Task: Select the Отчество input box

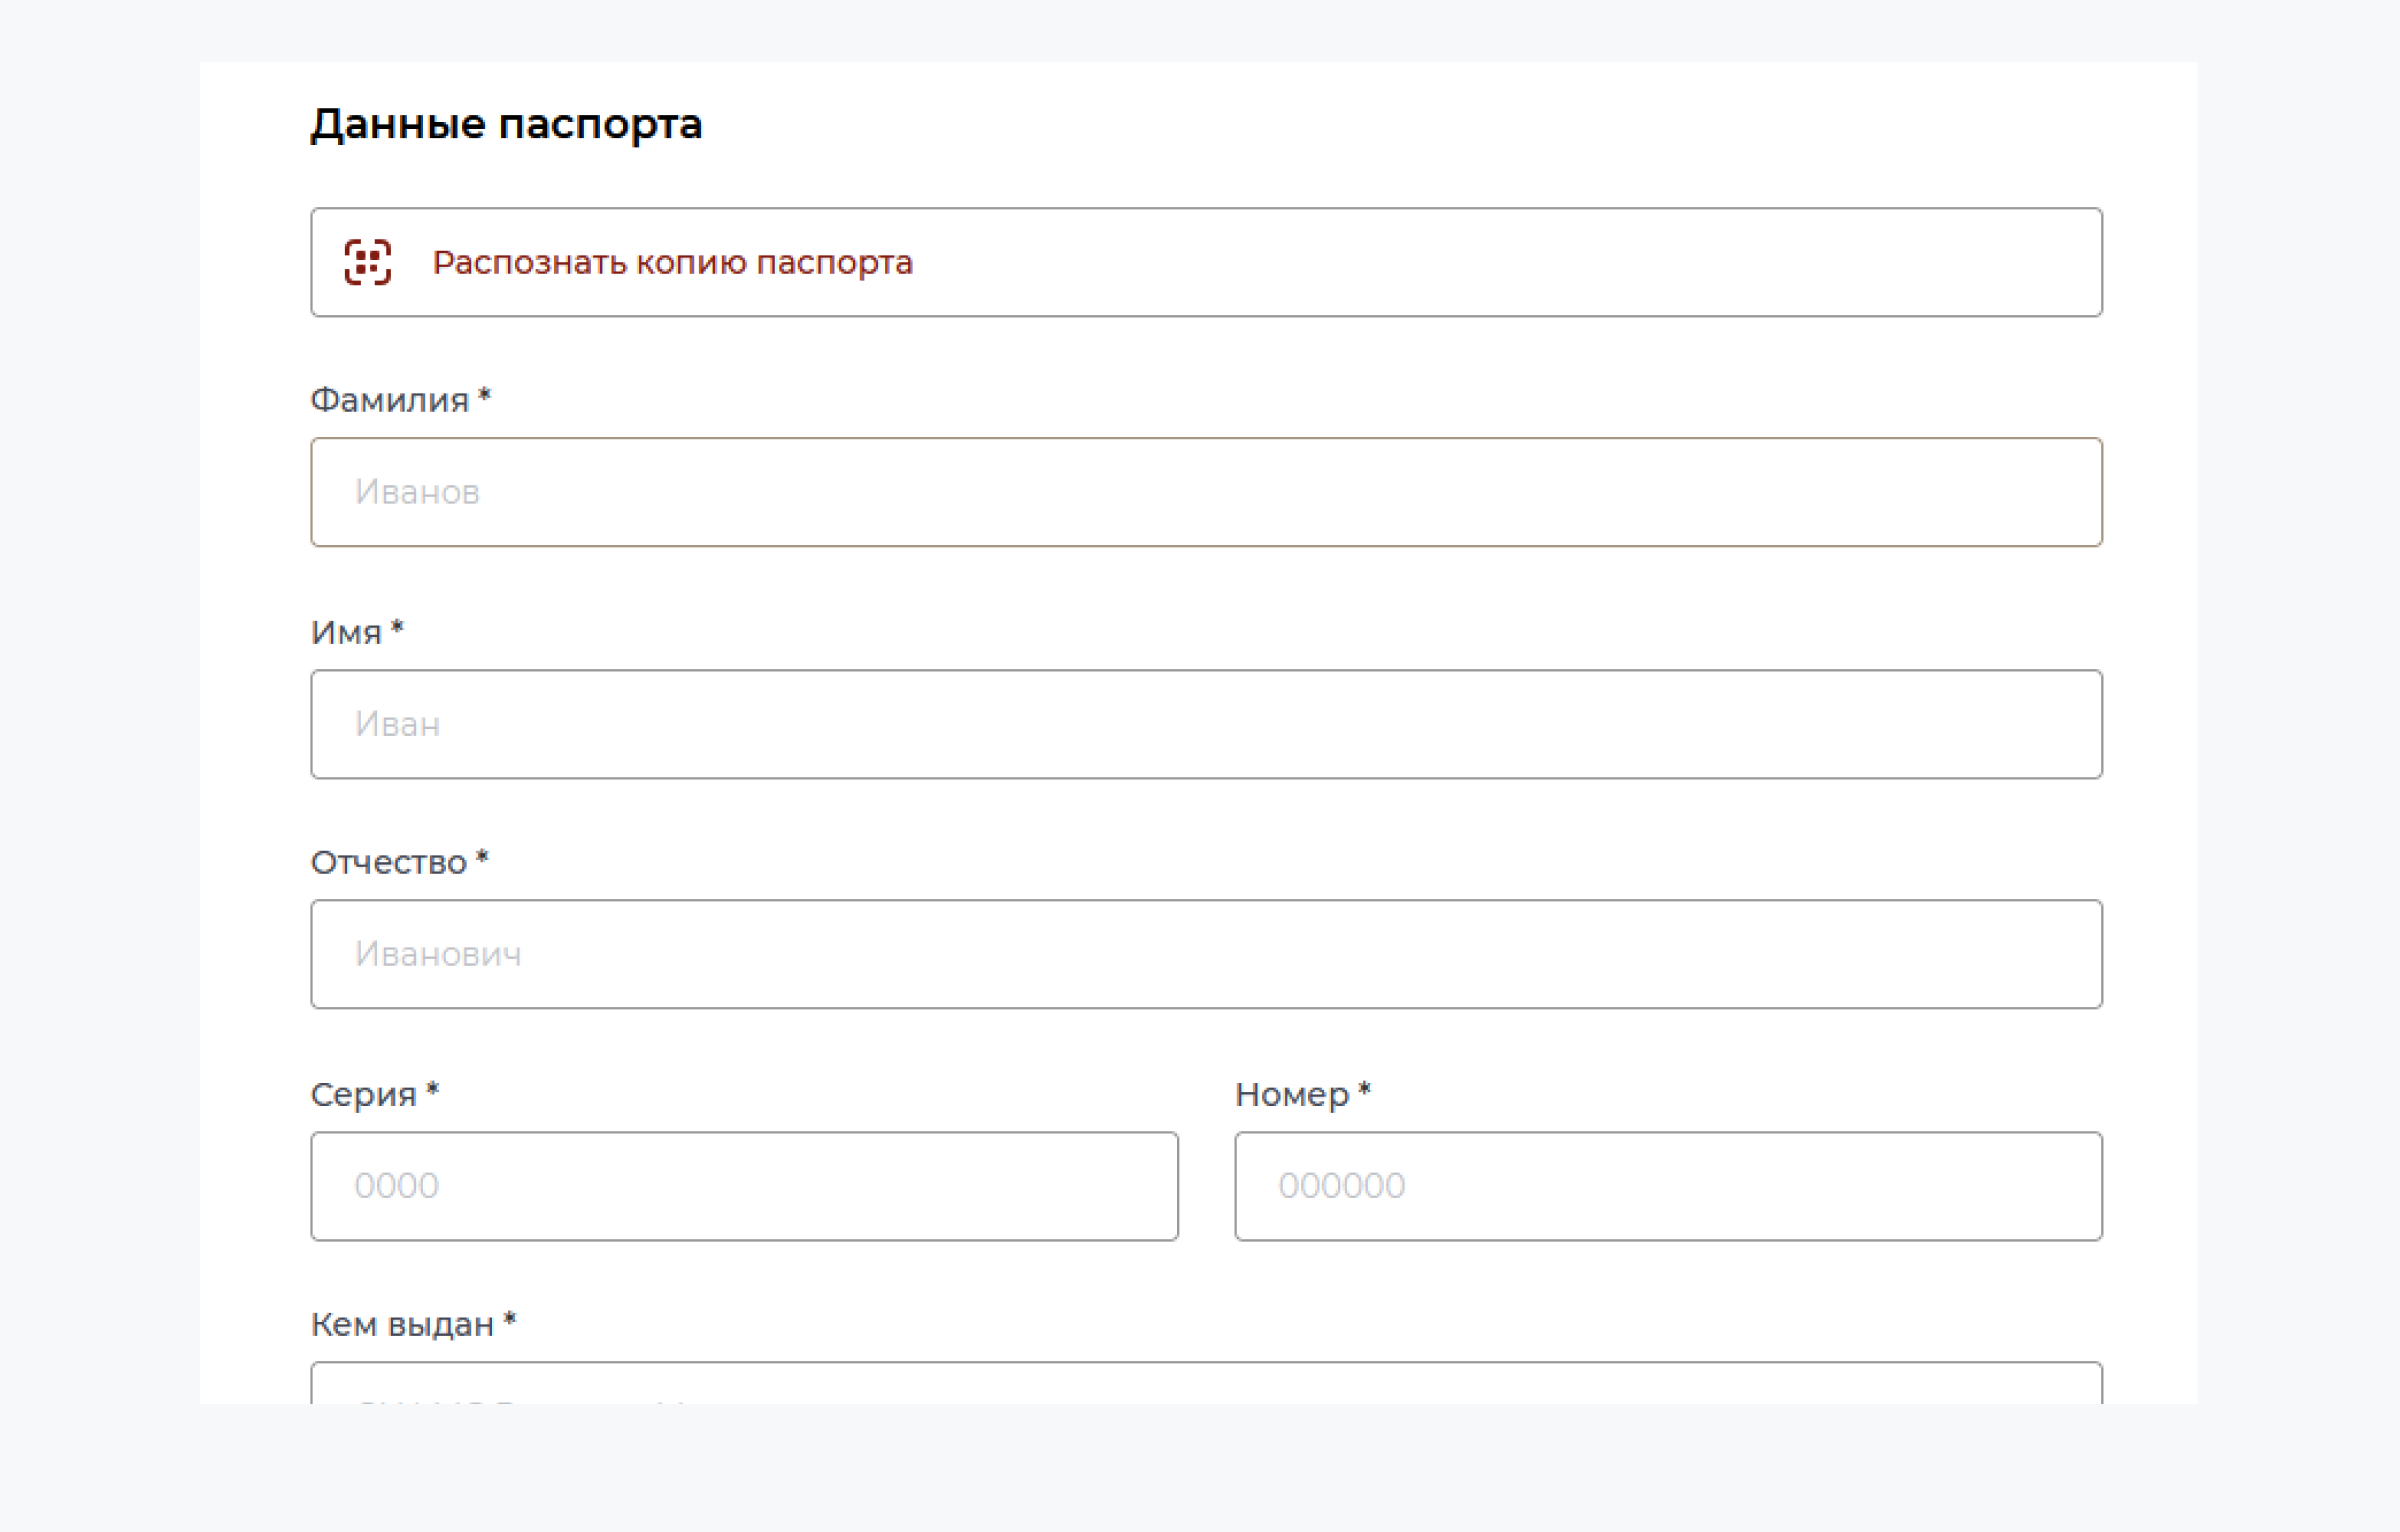Action: 1205,954
